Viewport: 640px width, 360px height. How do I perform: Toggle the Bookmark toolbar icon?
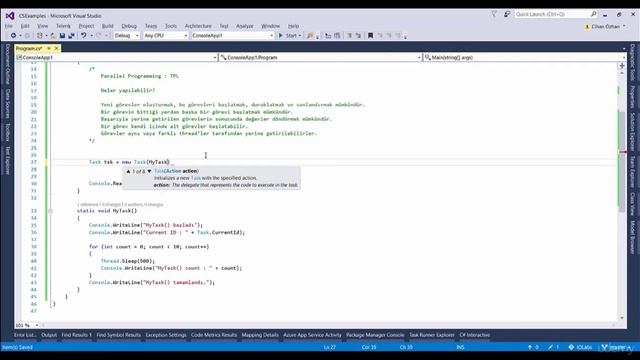pyautogui.click(x=370, y=36)
